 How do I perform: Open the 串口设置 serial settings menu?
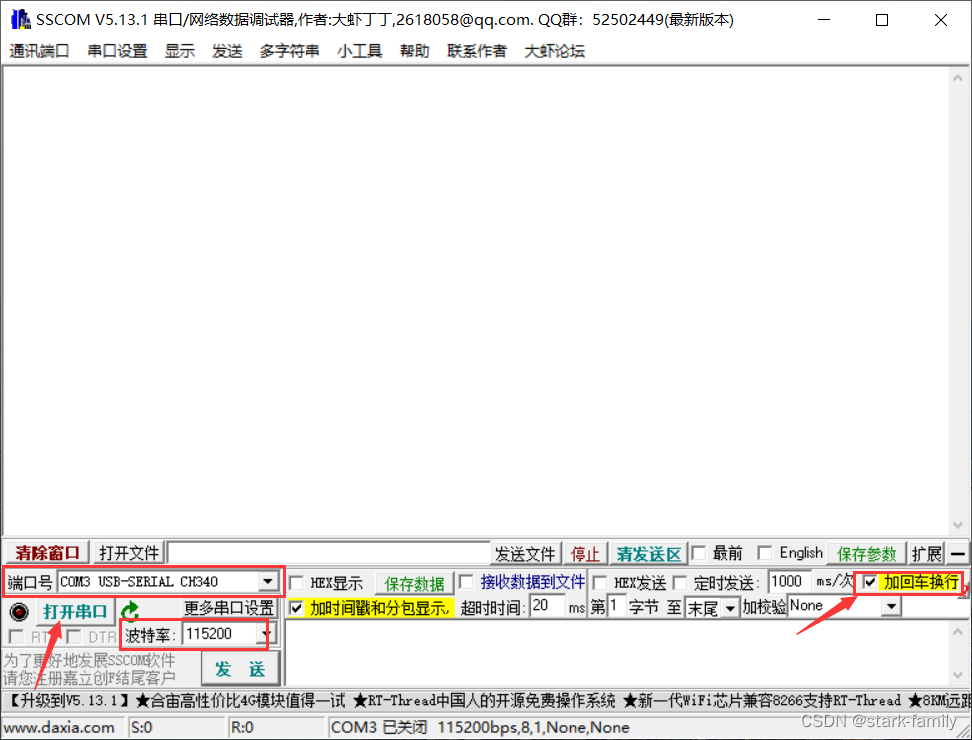coord(116,51)
